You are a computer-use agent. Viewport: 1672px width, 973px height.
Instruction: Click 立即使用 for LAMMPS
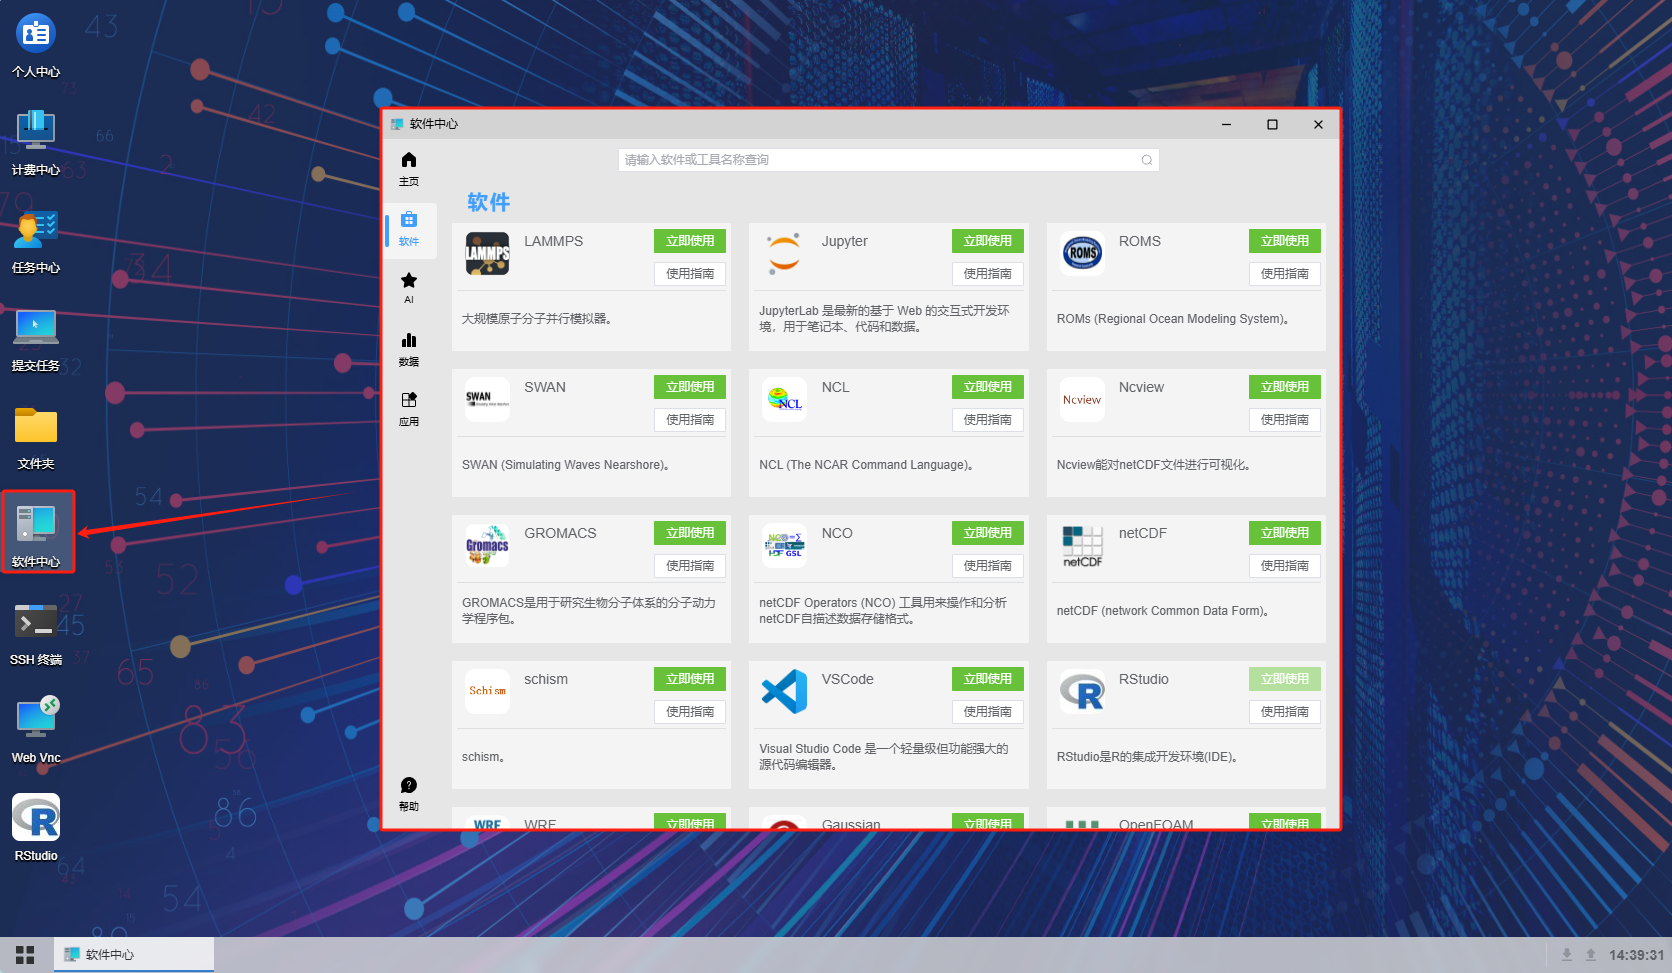(690, 241)
